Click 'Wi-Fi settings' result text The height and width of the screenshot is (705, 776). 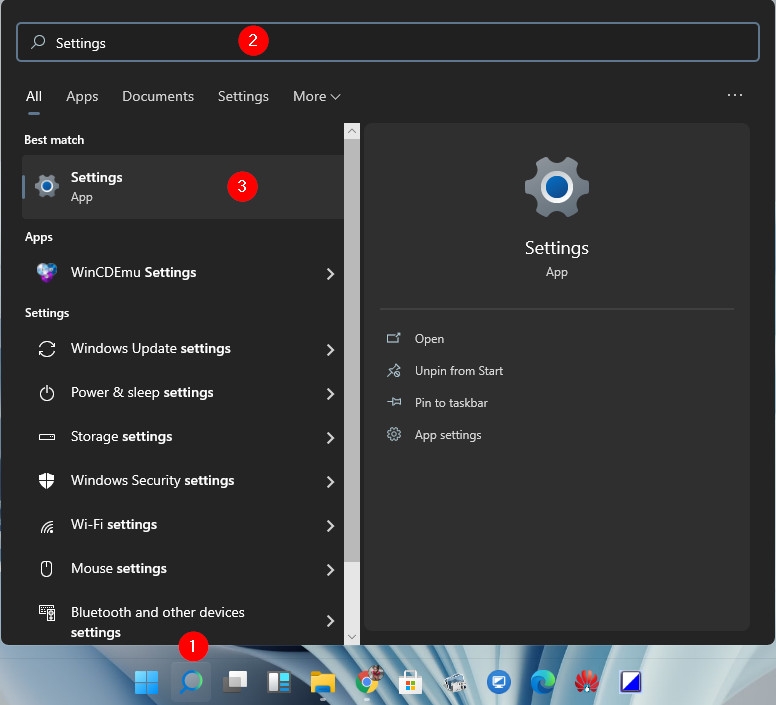point(114,524)
